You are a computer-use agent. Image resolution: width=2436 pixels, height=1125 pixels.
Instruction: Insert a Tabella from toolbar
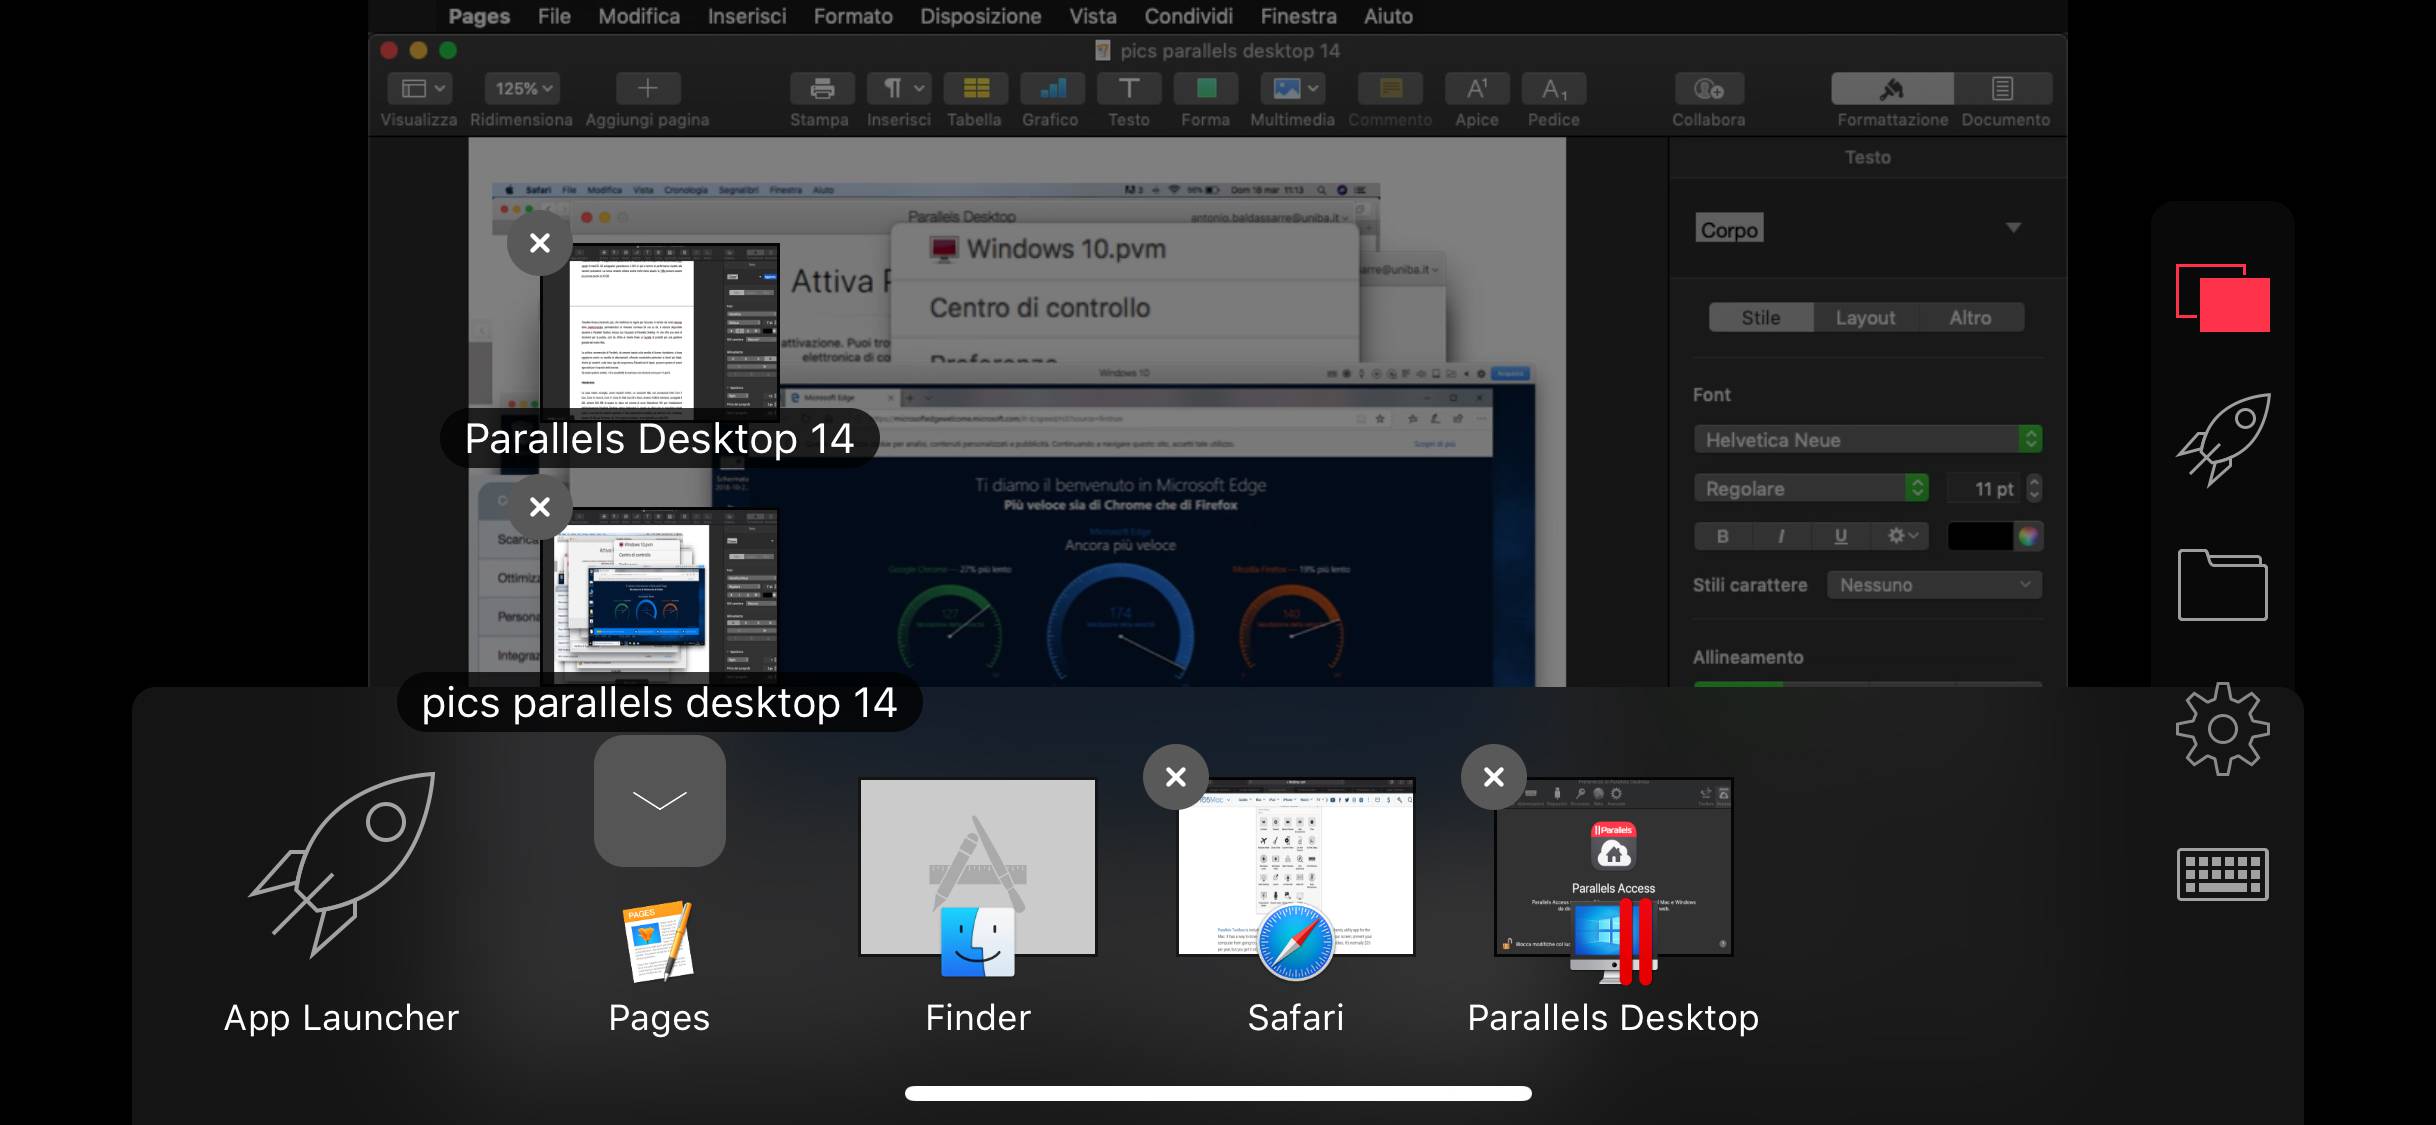tap(976, 89)
